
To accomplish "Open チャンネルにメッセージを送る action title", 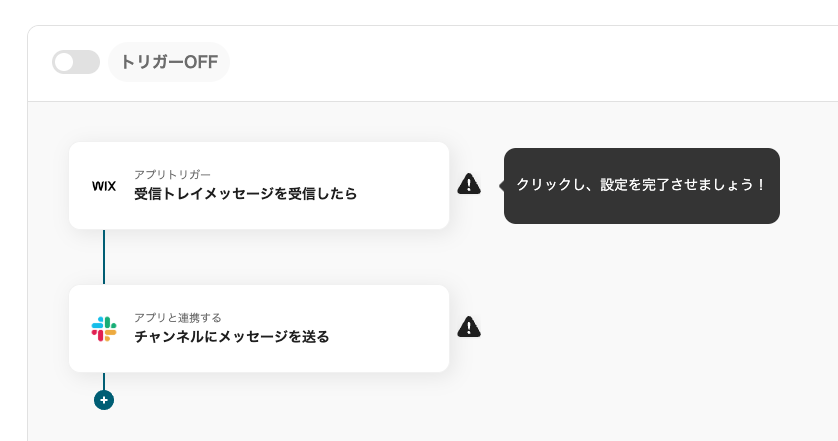I will point(232,337).
